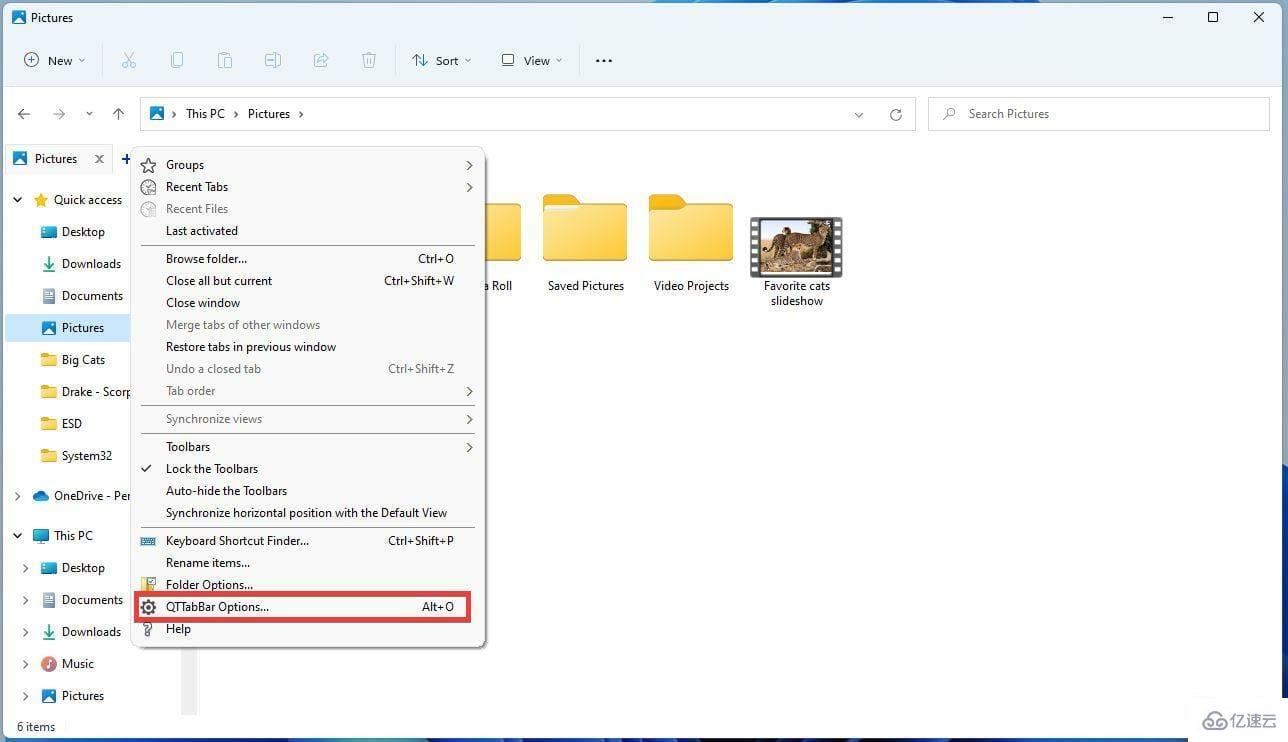Open the See more ellipsis menu
1288x742 pixels.
pyautogui.click(x=604, y=61)
